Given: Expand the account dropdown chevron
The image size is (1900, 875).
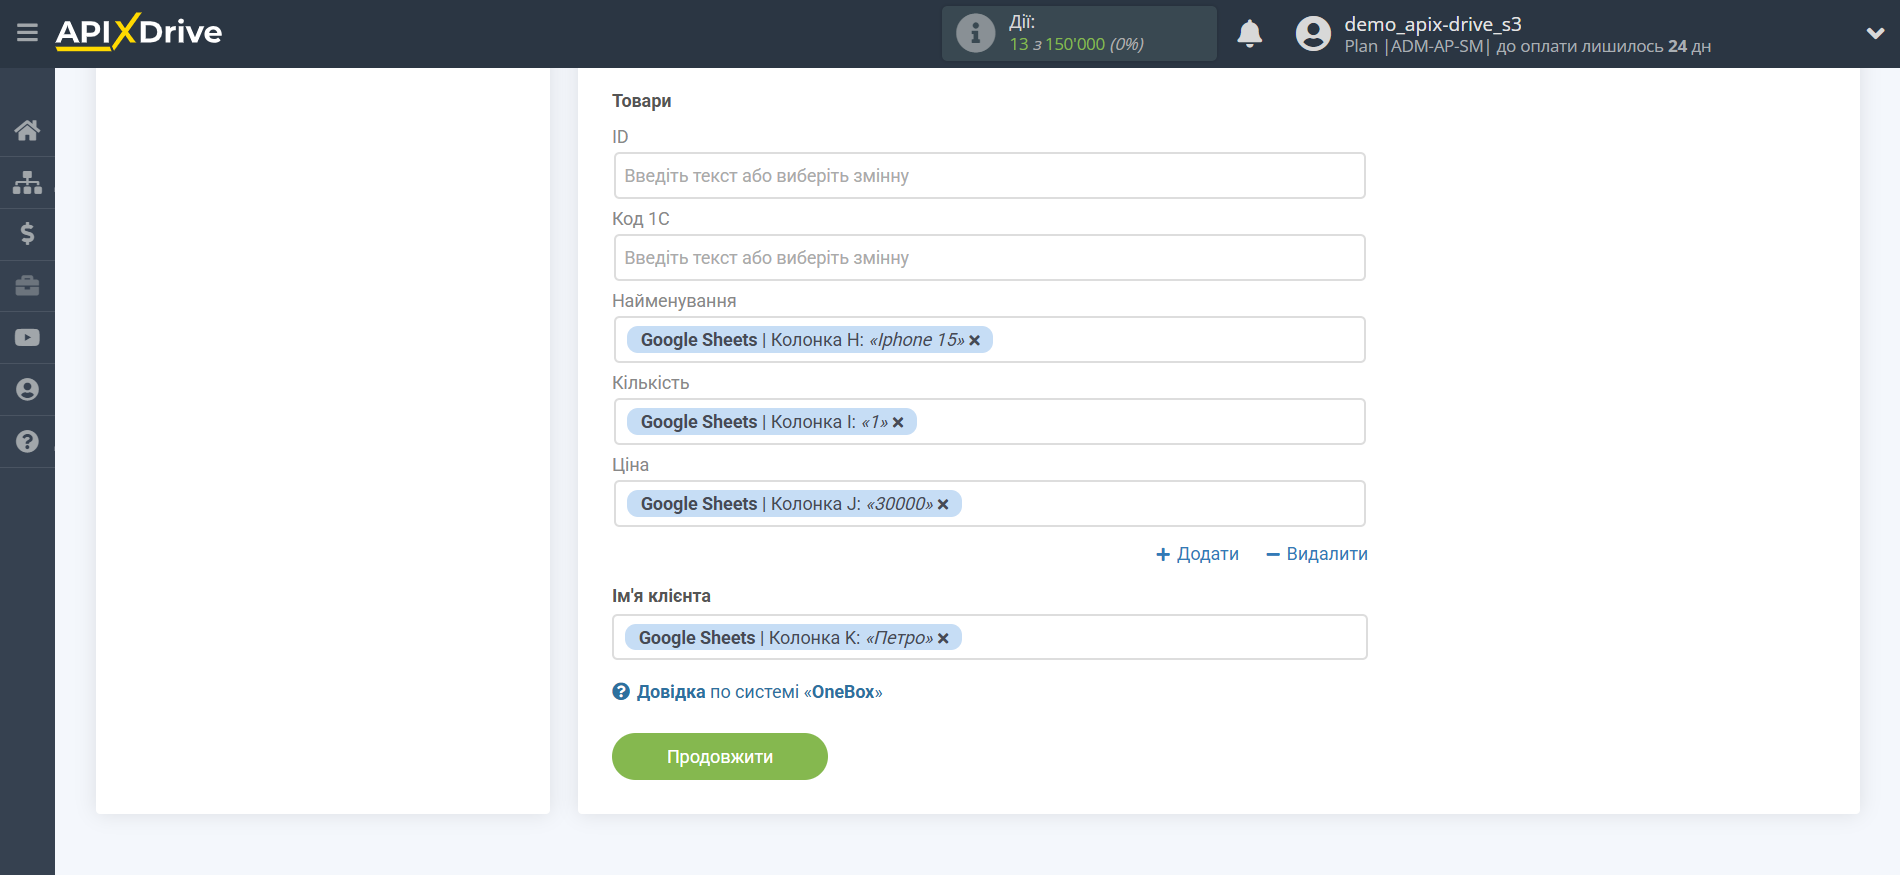Looking at the screenshot, I should pyautogui.click(x=1875, y=33).
